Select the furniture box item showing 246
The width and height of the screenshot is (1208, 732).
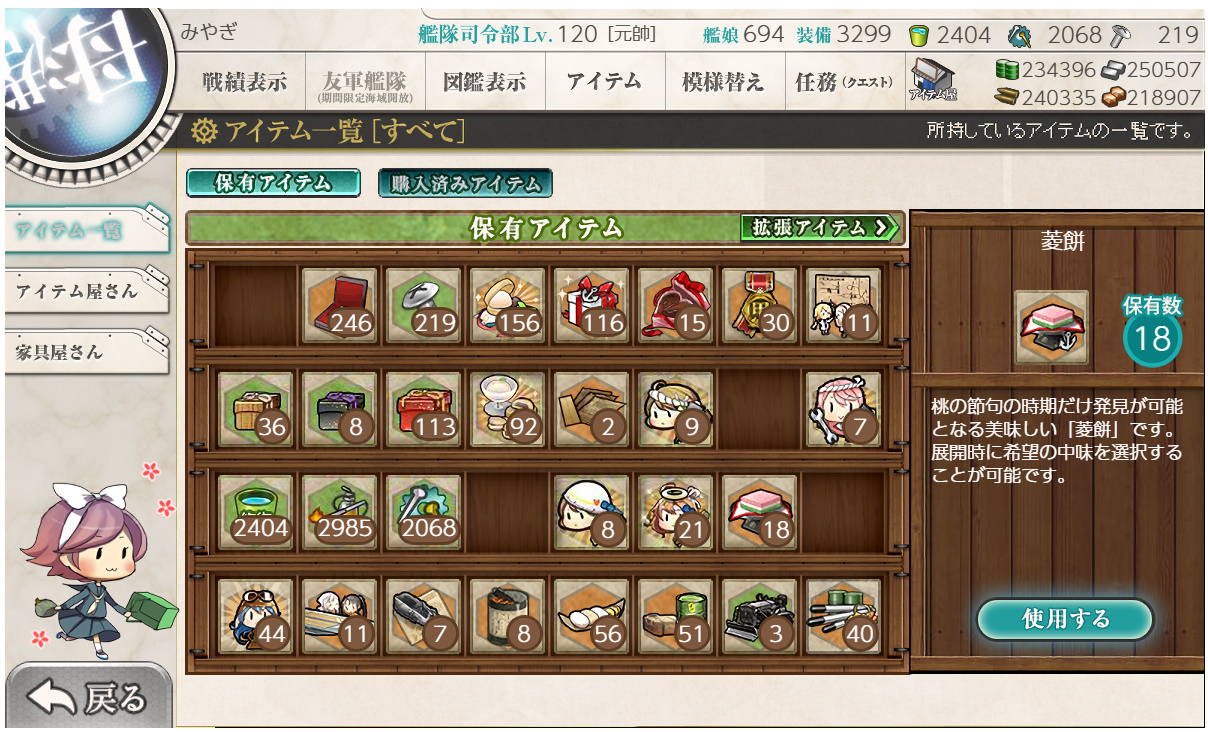click(340, 305)
